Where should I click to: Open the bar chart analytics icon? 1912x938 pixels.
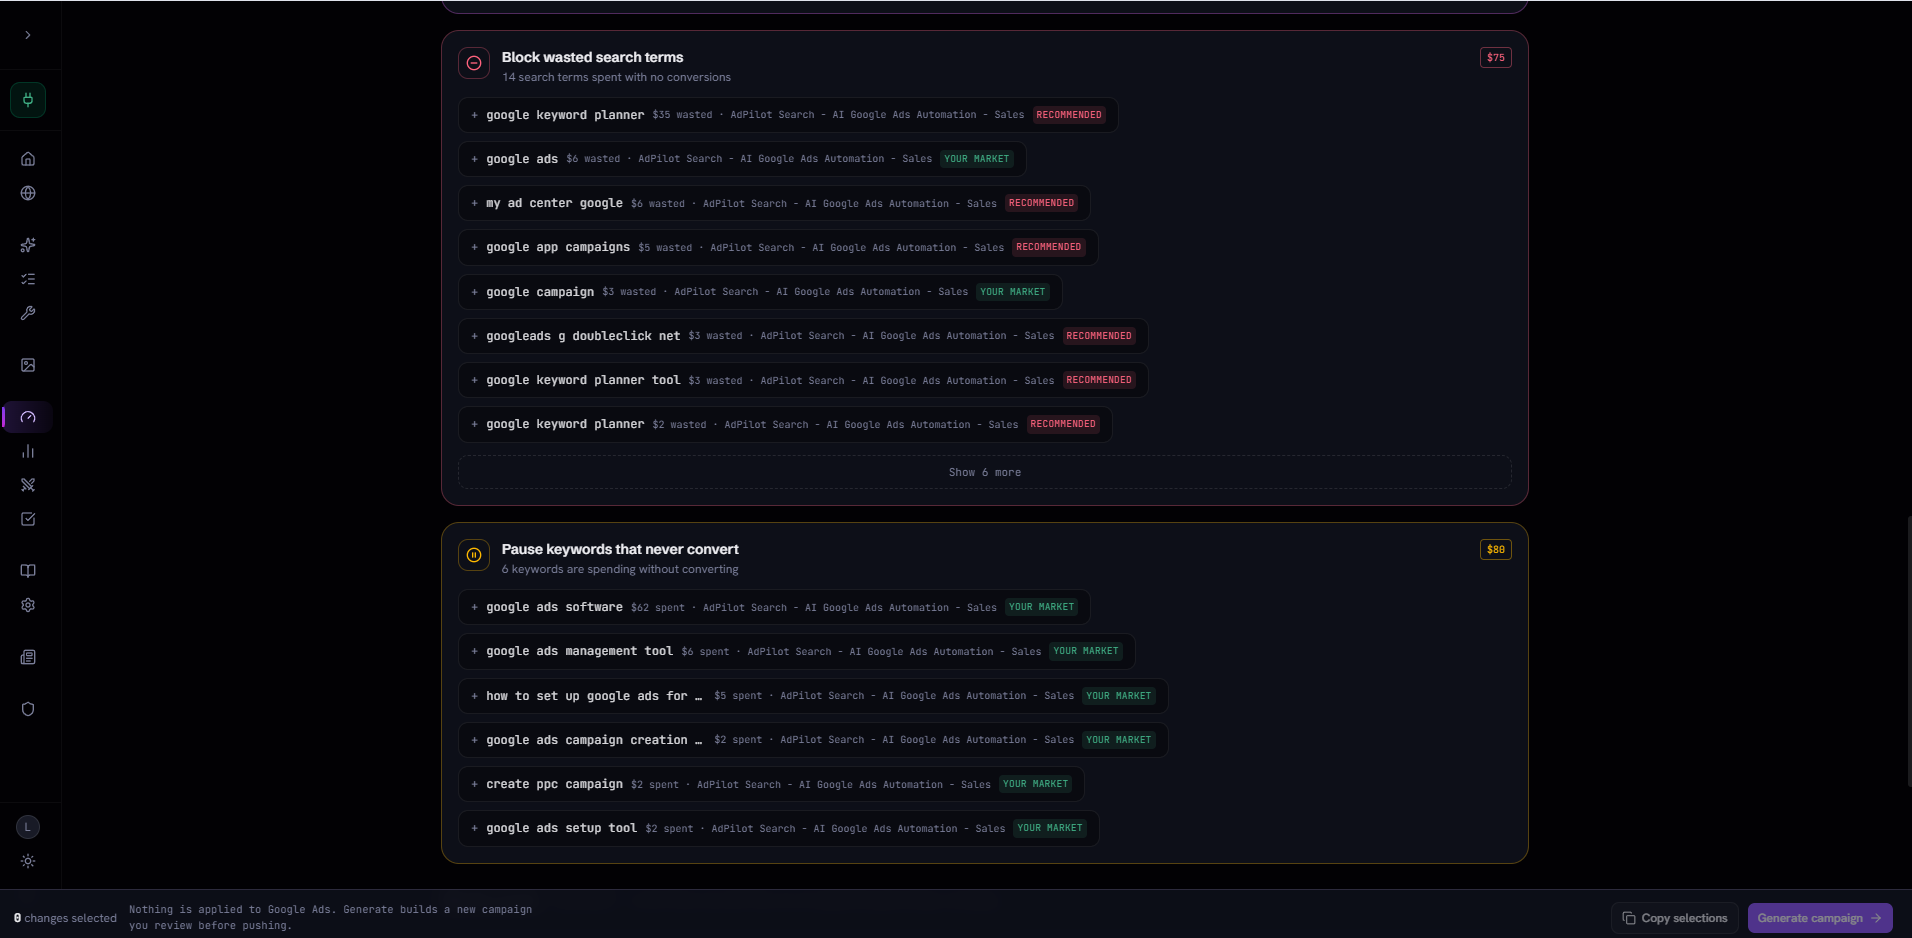point(28,451)
